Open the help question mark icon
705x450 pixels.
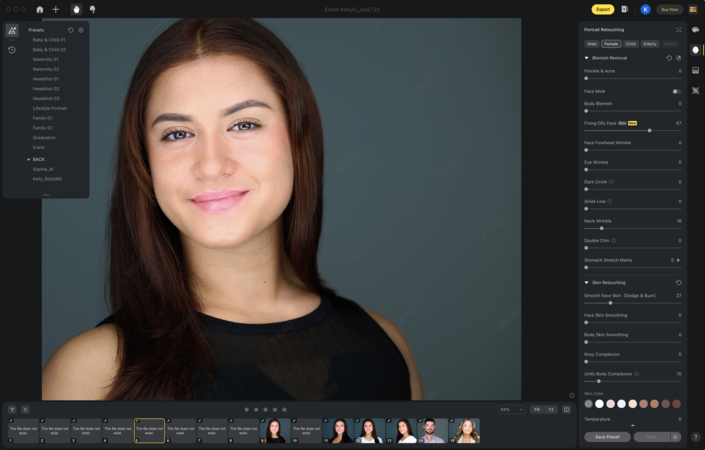click(696, 437)
